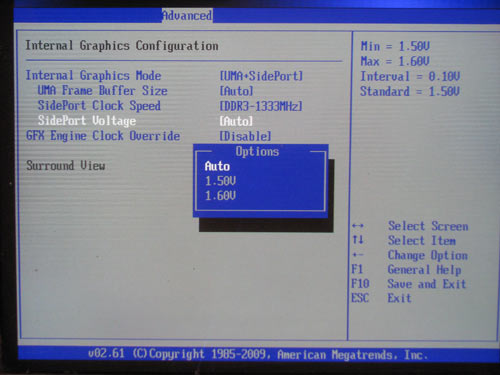Click the Internal Graphics Configuration heading
The height and width of the screenshot is (375, 500).
coord(122,46)
